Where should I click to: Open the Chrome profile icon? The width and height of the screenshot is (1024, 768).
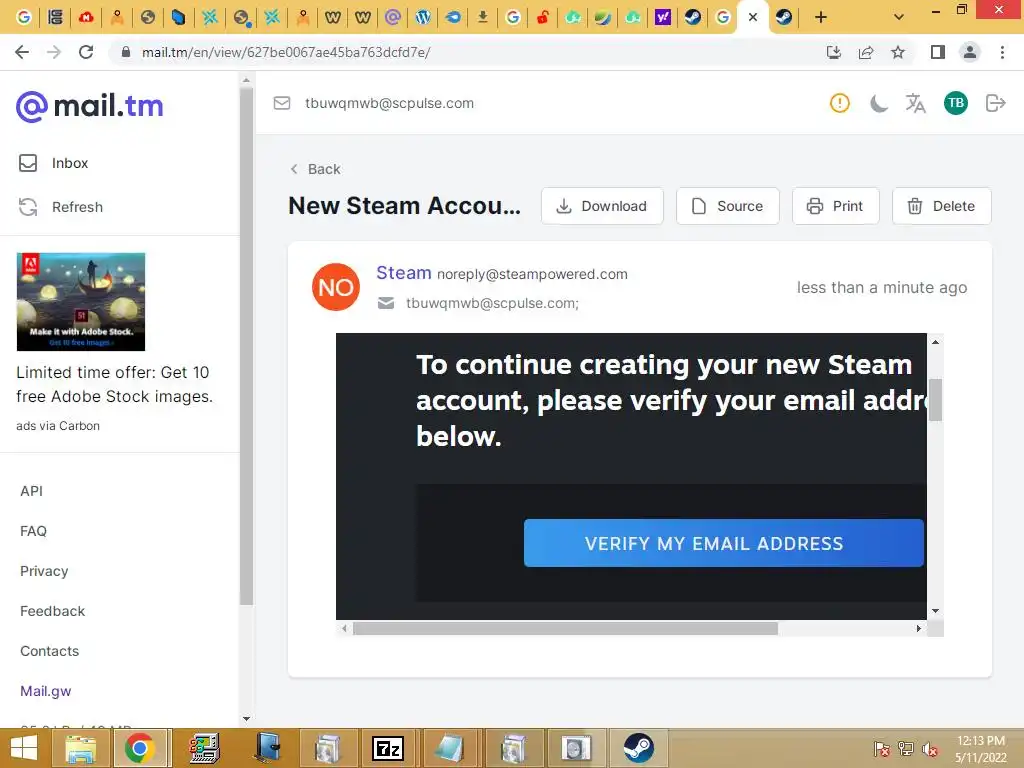coord(970,52)
